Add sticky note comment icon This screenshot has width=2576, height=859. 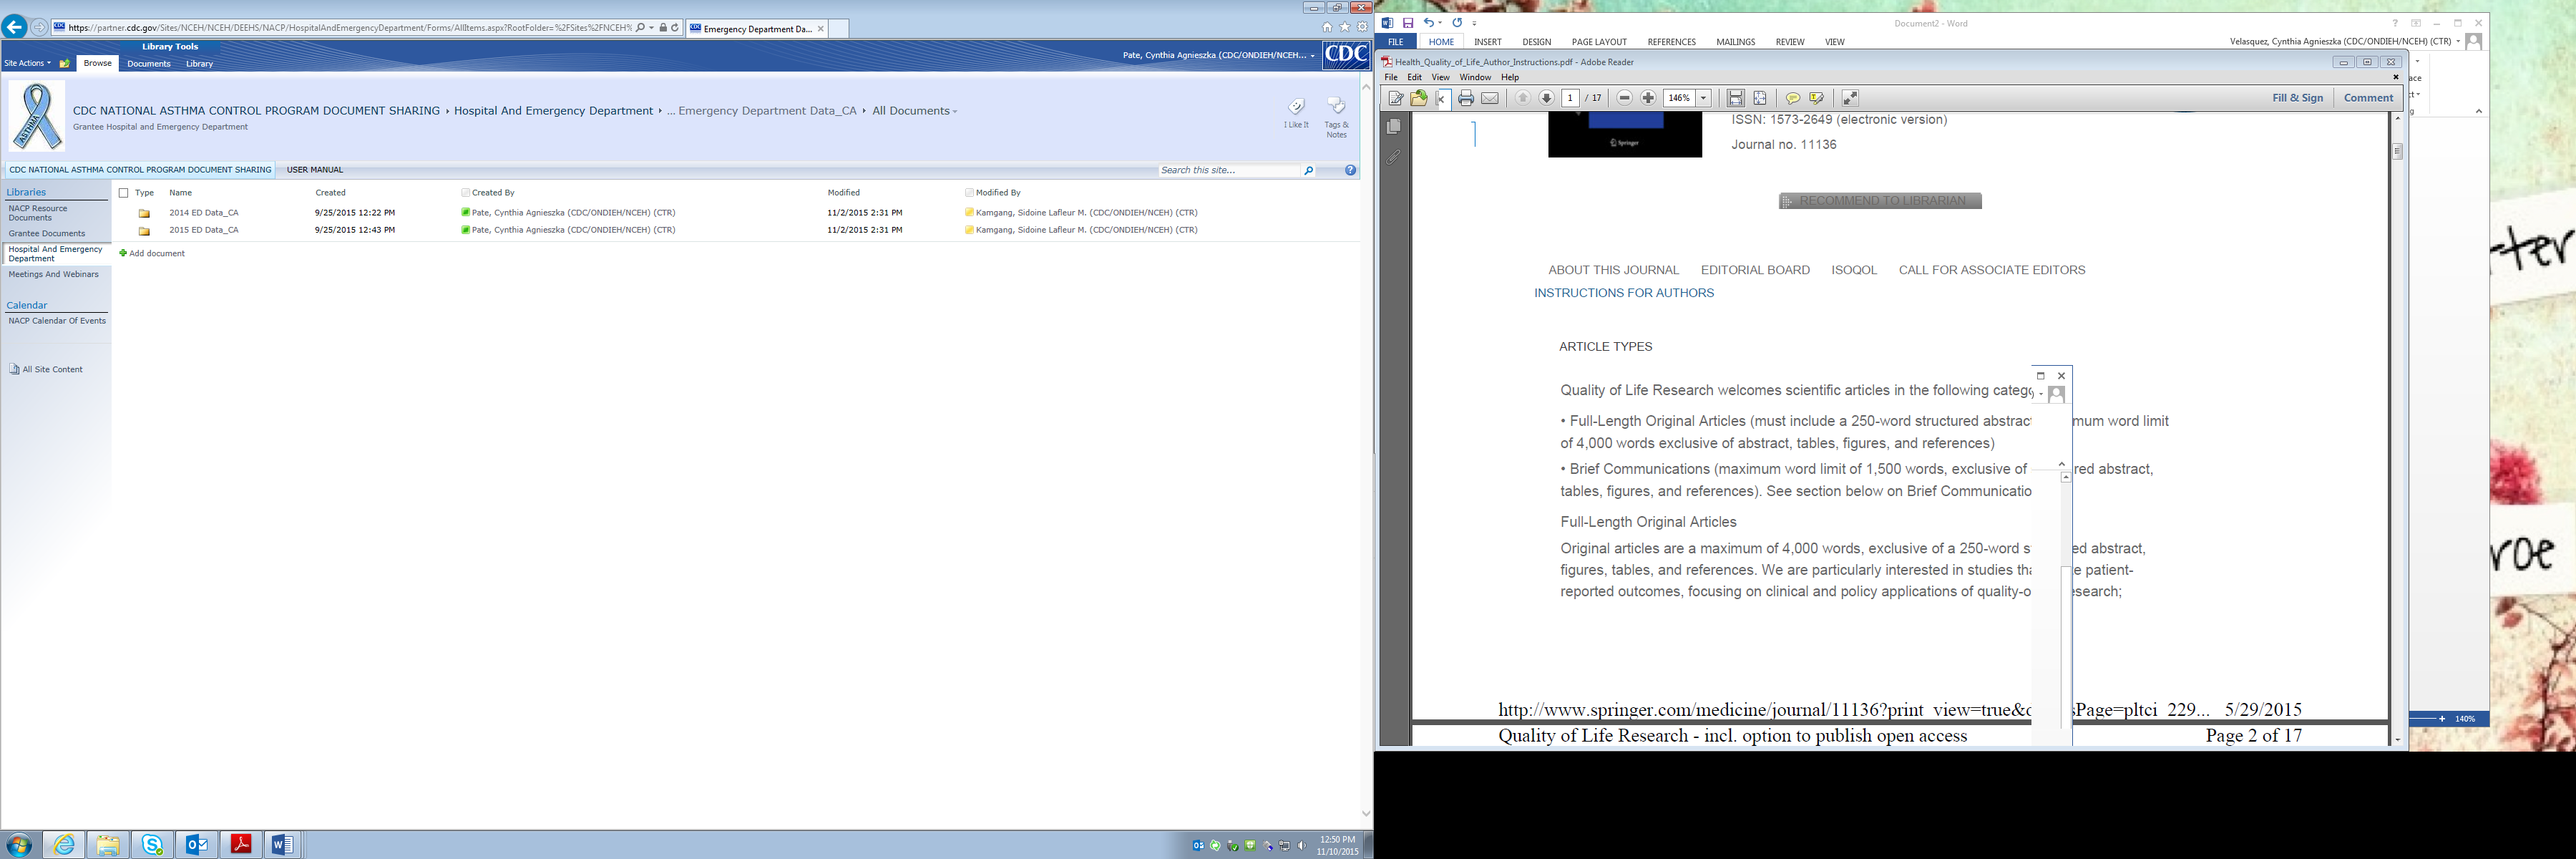coord(1792,98)
